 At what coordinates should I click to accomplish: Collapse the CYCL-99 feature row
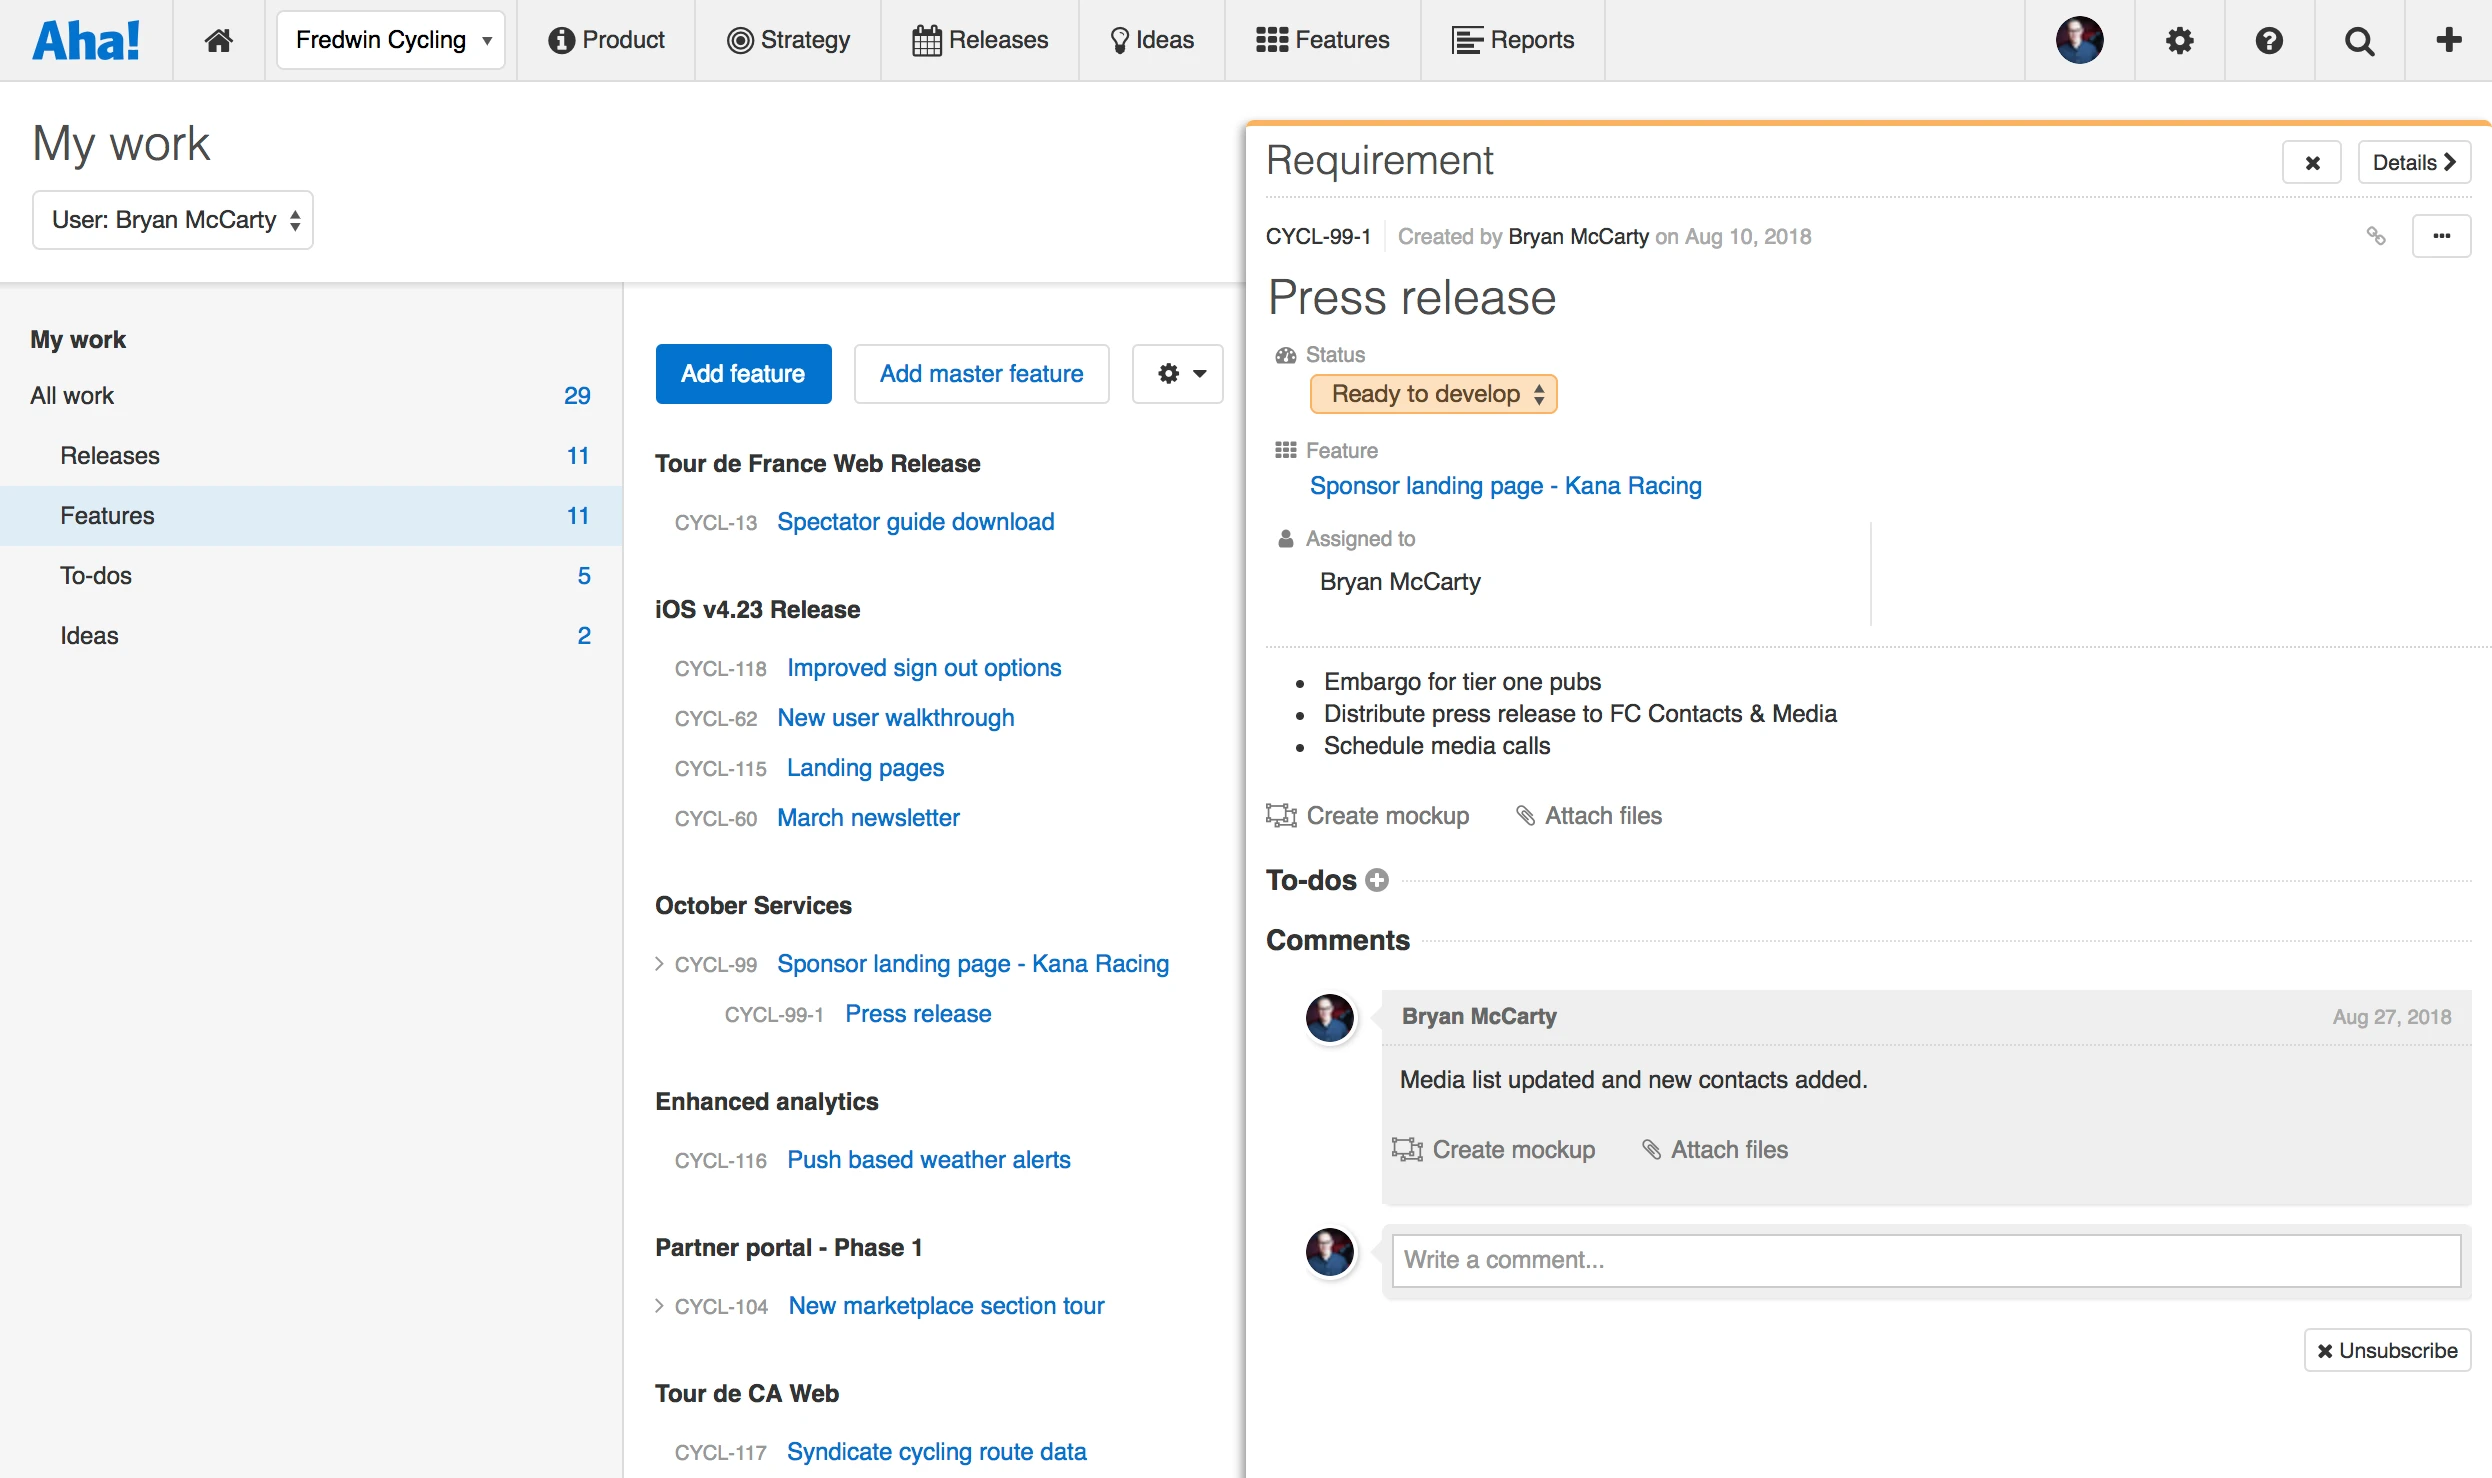(x=659, y=964)
